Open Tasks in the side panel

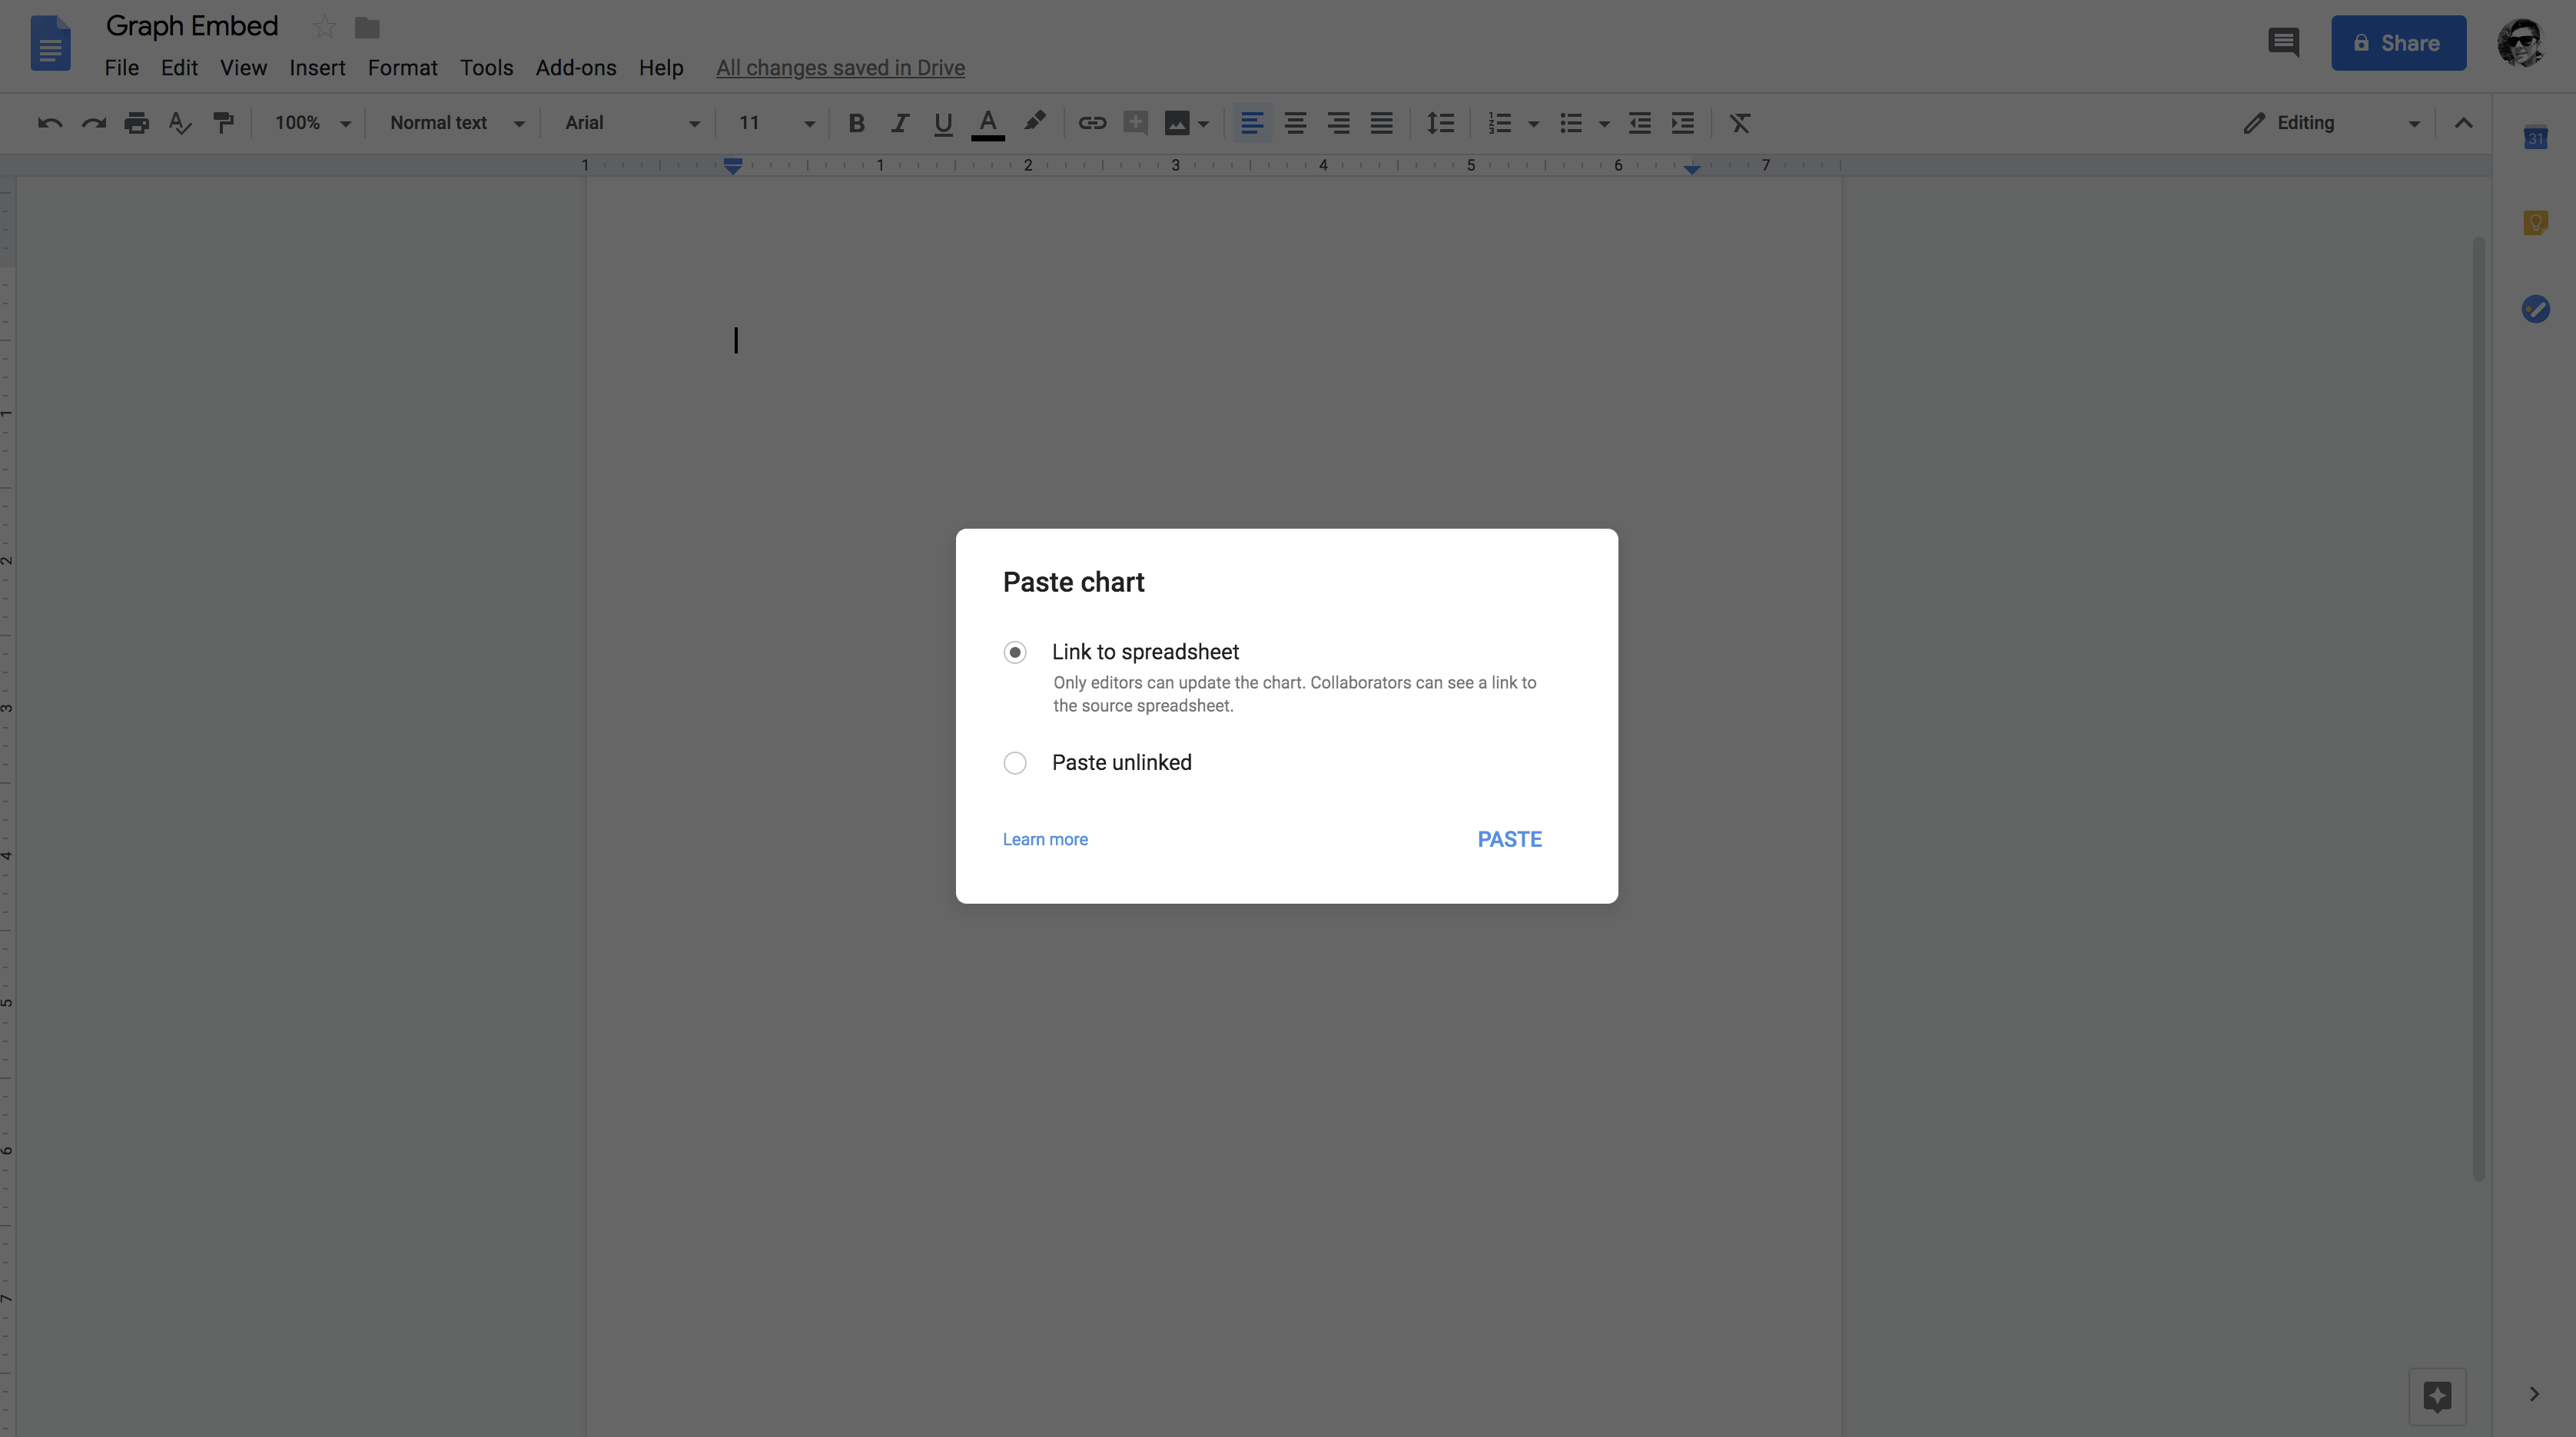coord(2535,309)
